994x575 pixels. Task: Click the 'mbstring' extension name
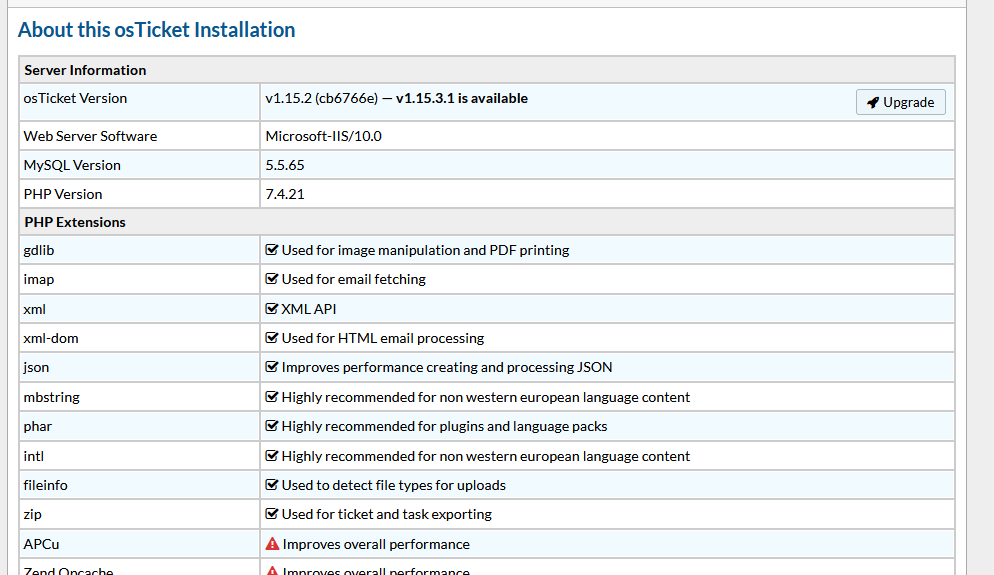click(x=51, y=397)
